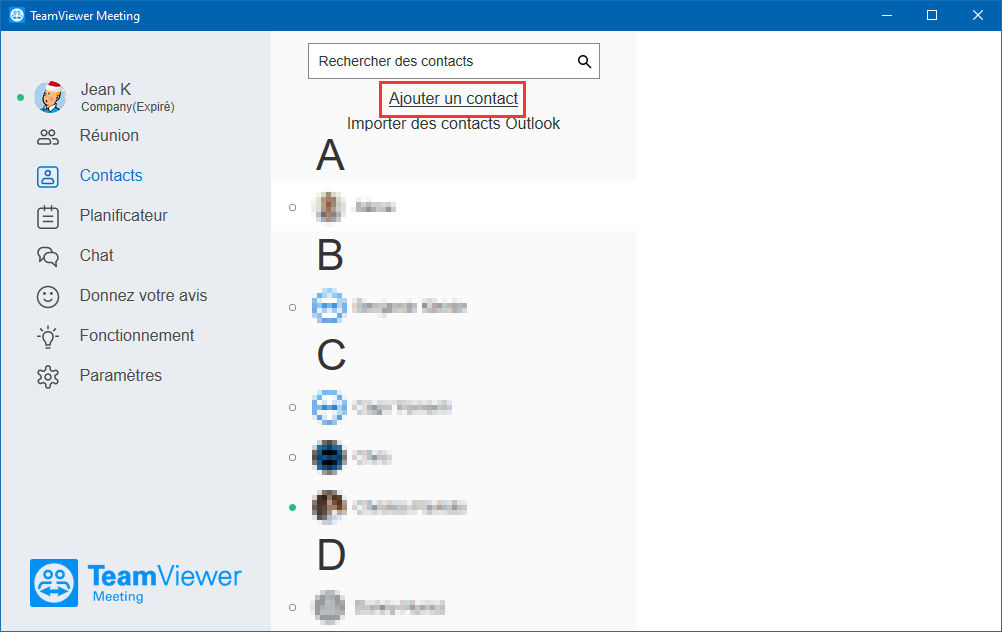The image size is (1002, 632).
Task: Click Importer des contacts Outlook link
Action: [x=453, y=123]
